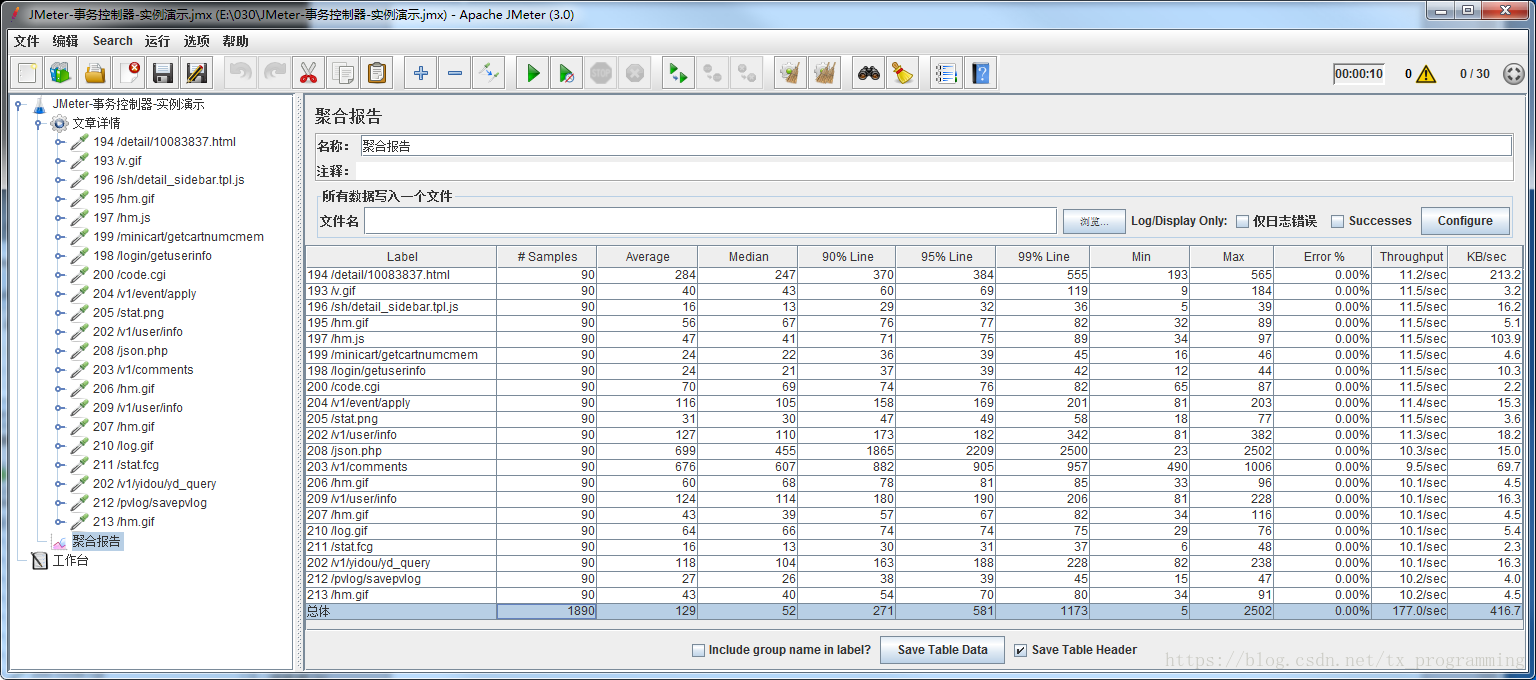This screenshot has width=1536, height=680.
Task: Open Help with question mark icon
Action: [980, 73]
